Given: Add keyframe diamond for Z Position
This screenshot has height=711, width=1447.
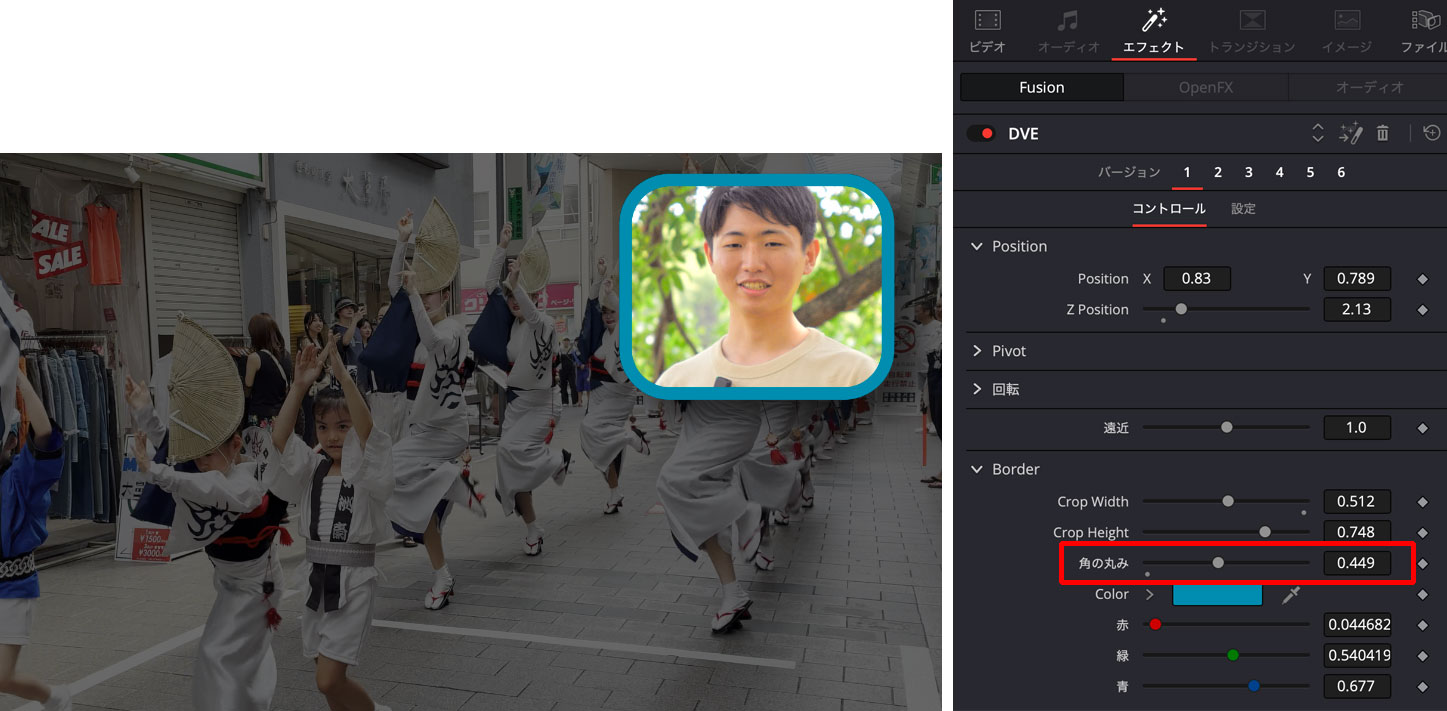Looking at the screenshot, I should click(x=1422, y=310).
